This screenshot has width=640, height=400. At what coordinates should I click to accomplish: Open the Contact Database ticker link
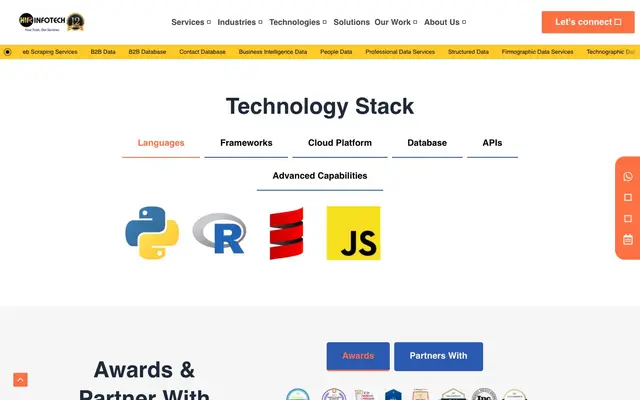pyautogui.click(x=202, y=52)
